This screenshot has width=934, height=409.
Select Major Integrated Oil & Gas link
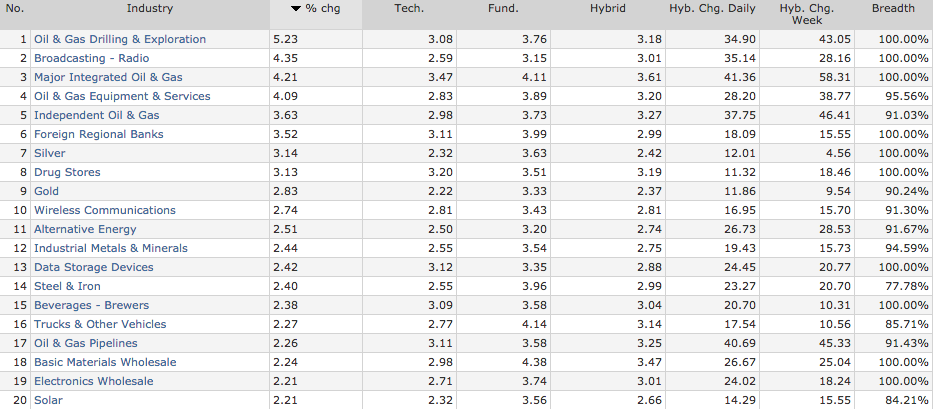click(108, 77)
